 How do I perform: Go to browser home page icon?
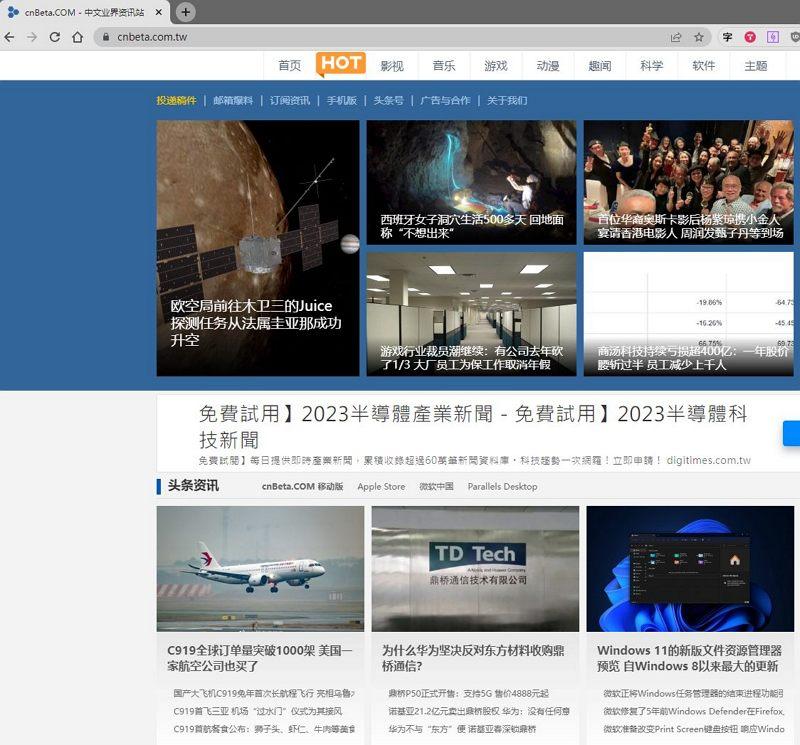[77, 37]
